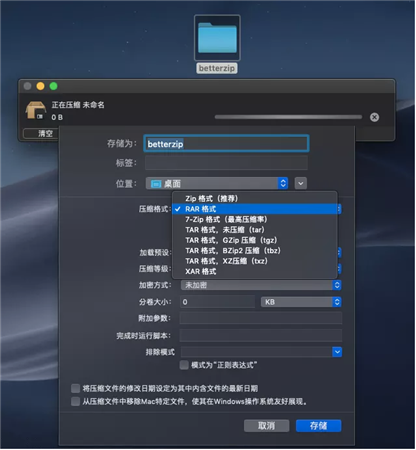Click the 加载预设 label

click(x=155, y=253)
